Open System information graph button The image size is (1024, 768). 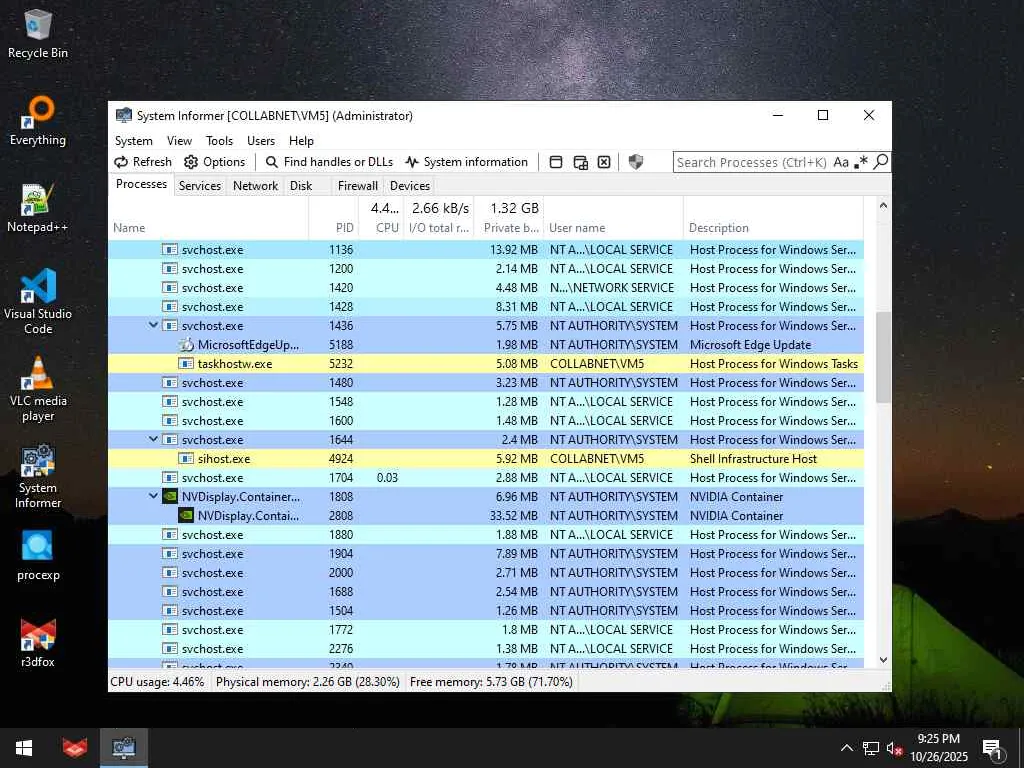point(466,162)
